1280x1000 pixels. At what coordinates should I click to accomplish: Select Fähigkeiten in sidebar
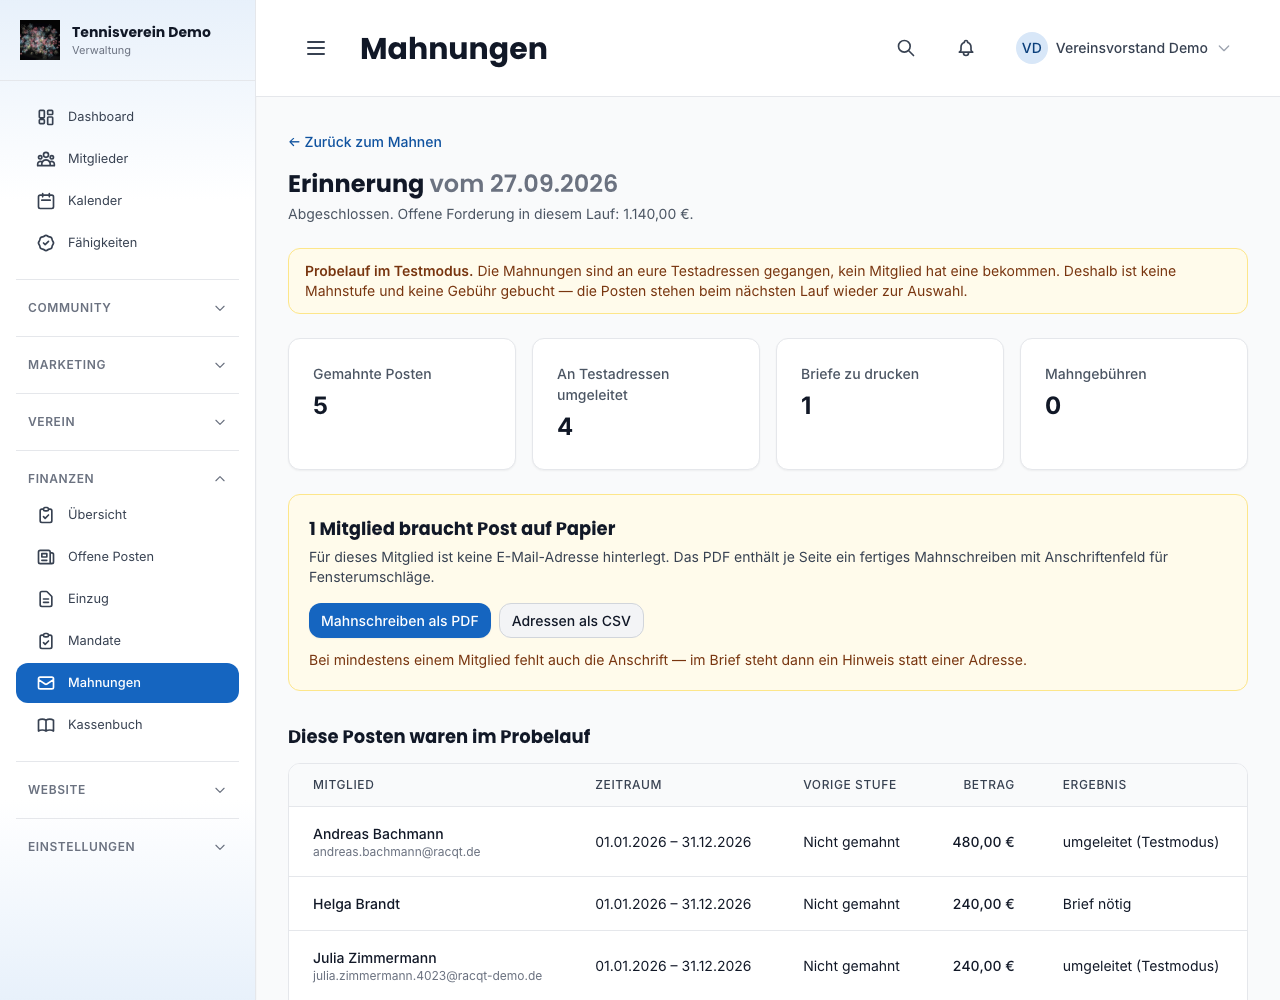click(127, 243)
